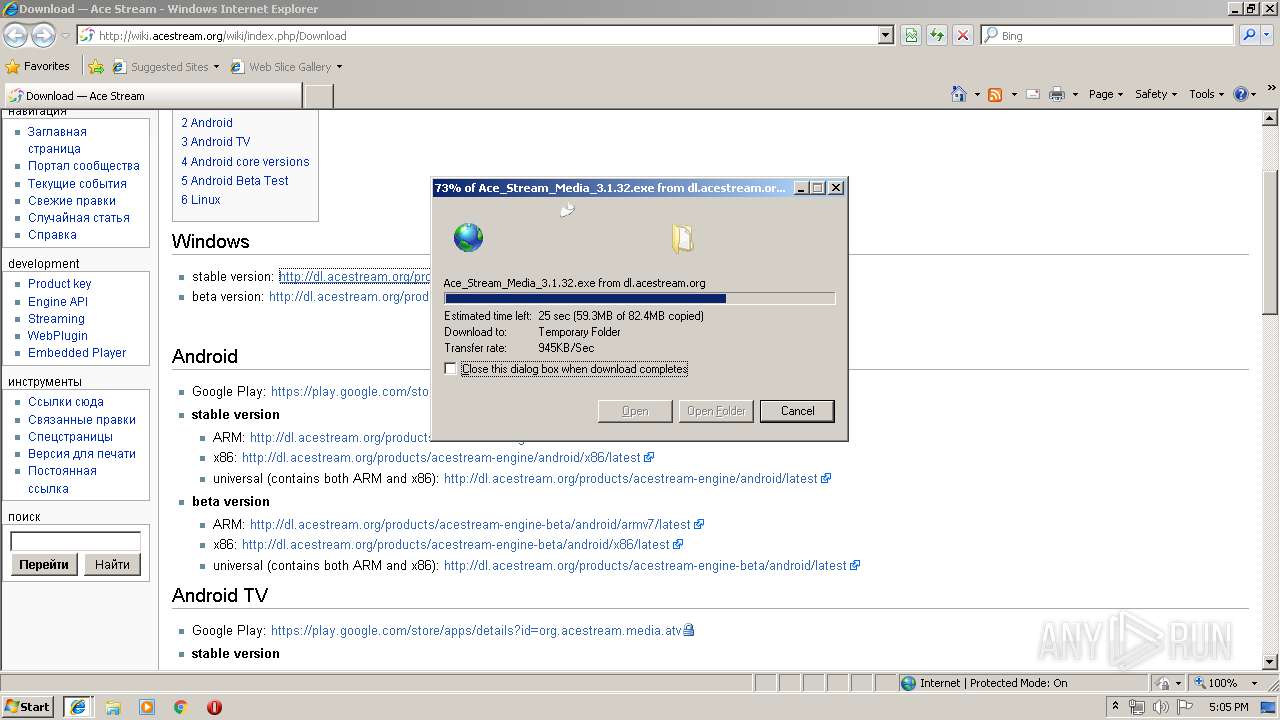Click the page vertical scrollbar down arrow

tap(1271, 661)
